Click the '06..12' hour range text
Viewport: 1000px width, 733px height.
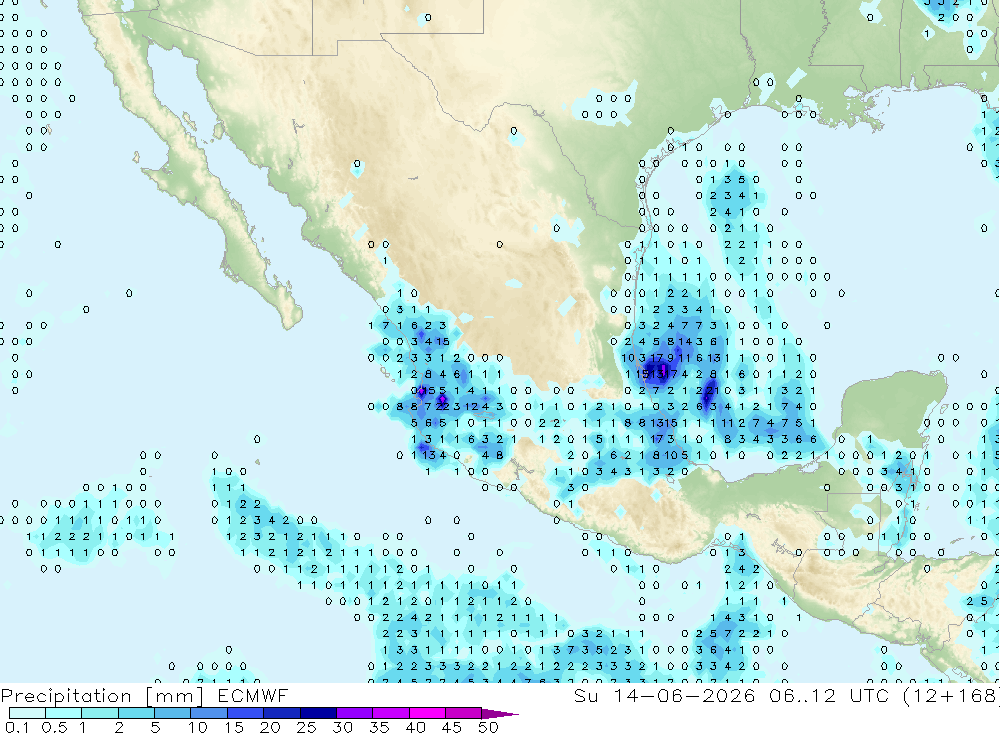pyautogui.click(x=802, y=695)
